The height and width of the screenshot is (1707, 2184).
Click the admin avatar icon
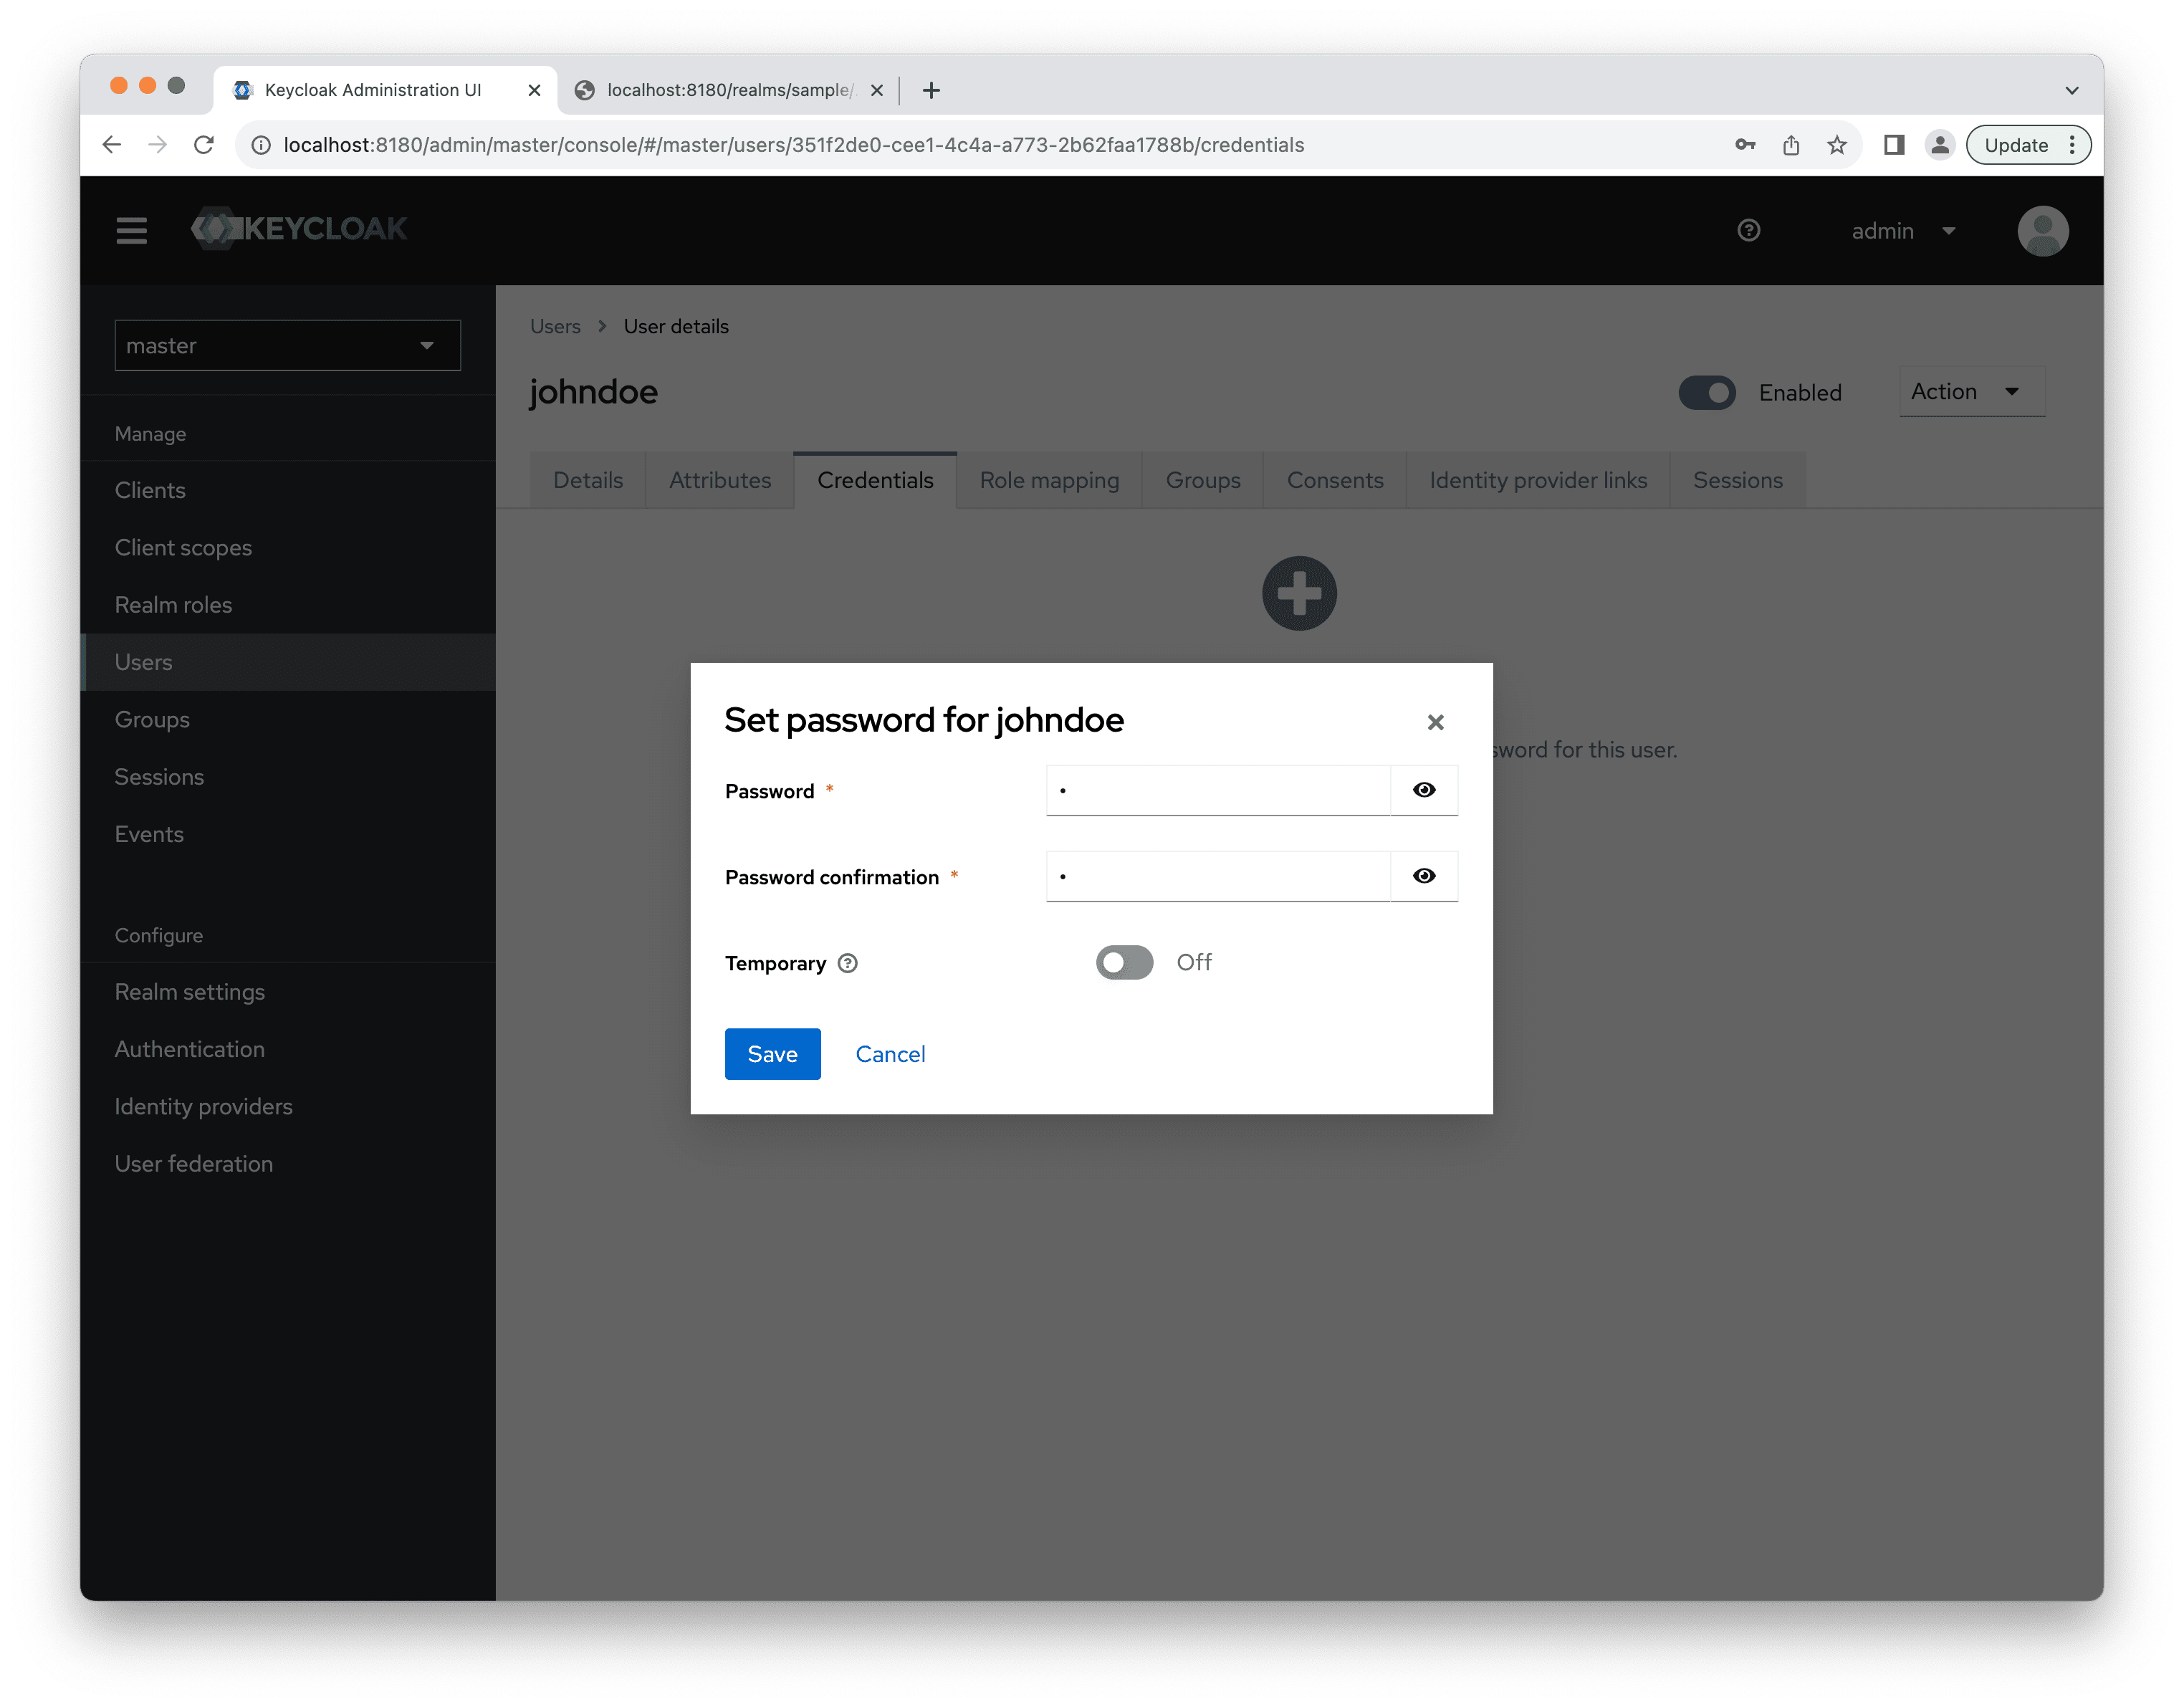point(2043,230)
